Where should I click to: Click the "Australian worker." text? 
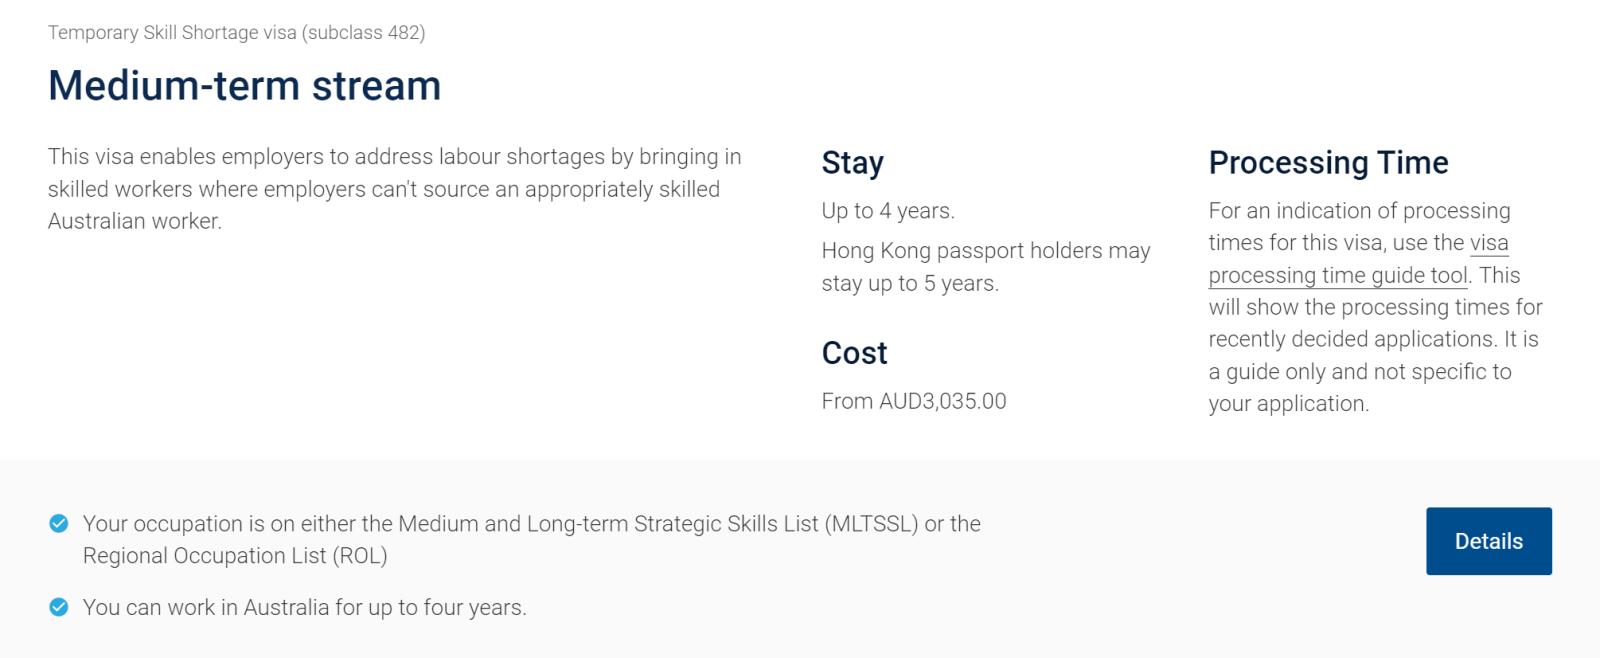(x=135, y=221)
